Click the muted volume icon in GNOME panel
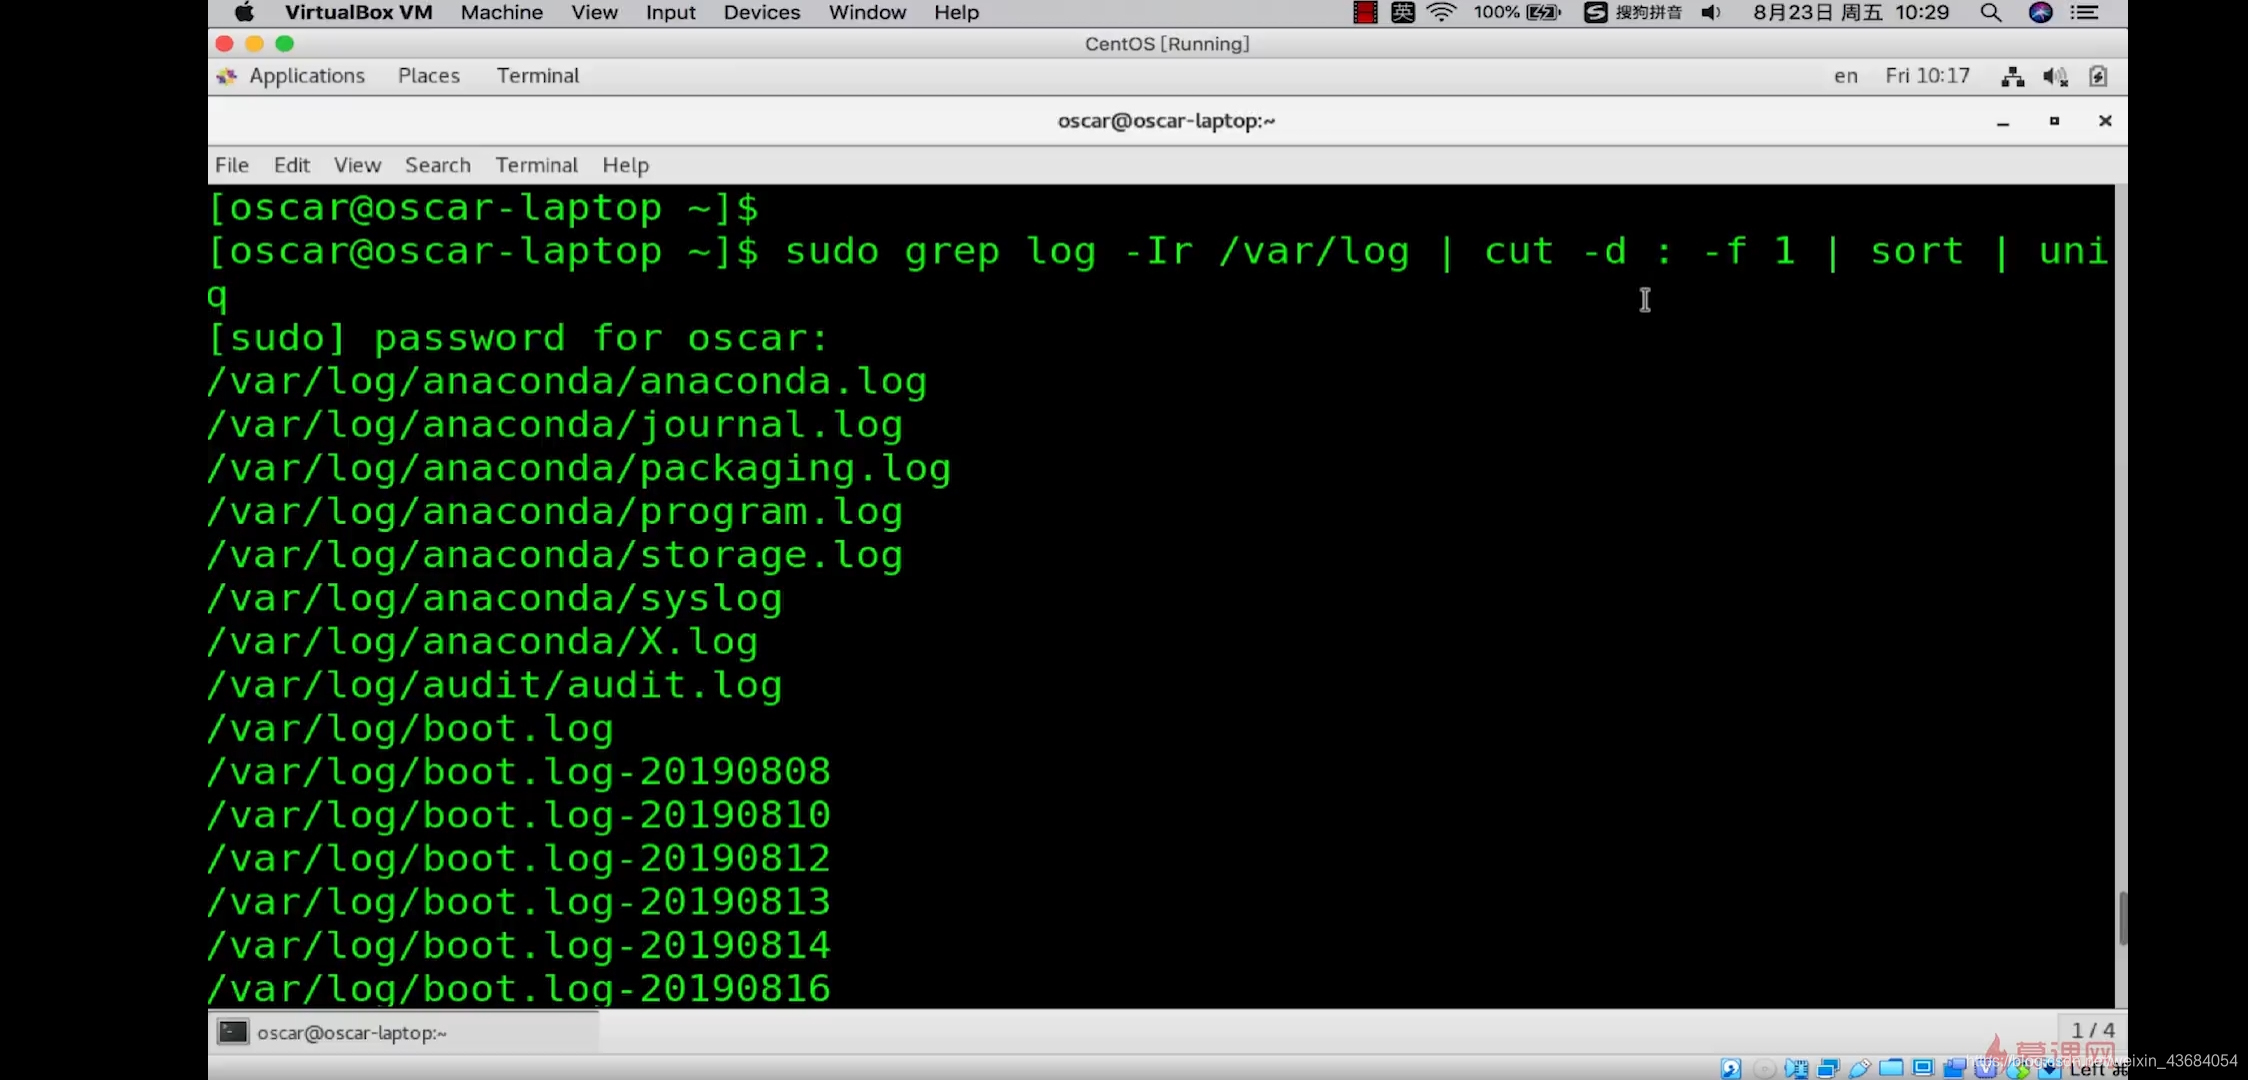 pyautogui.click(x=2055, y=77)
